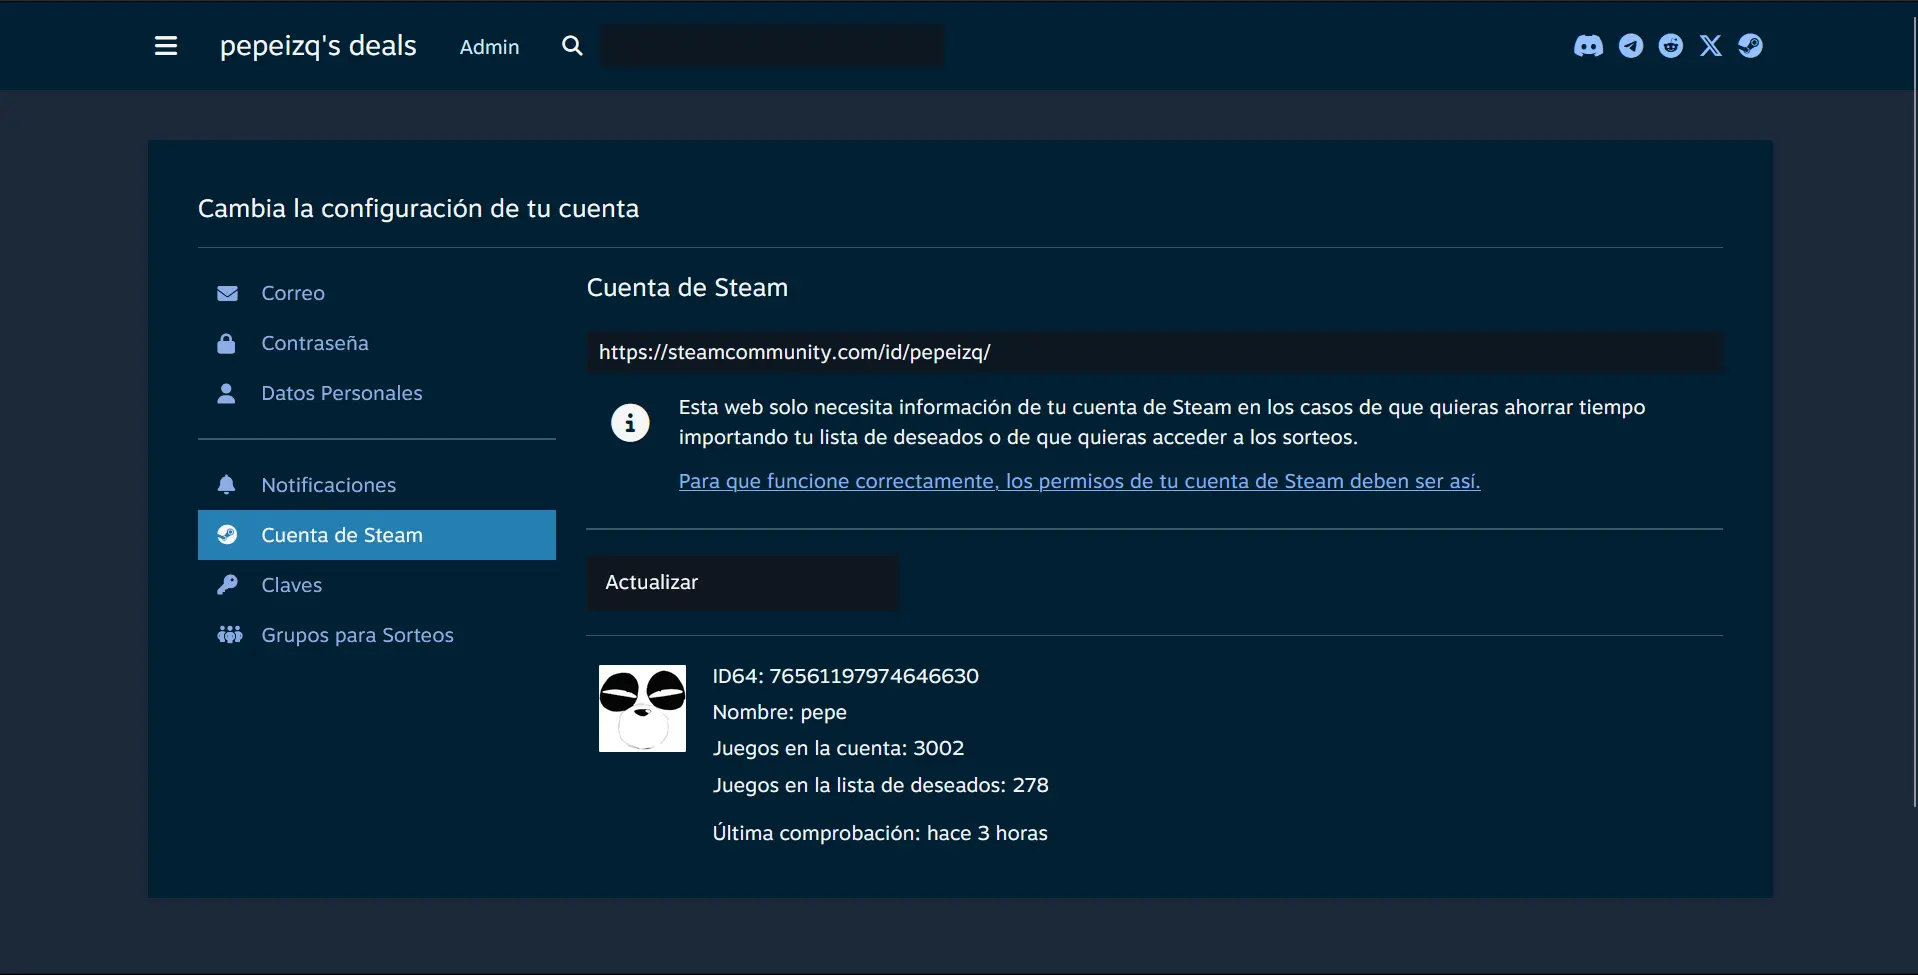Screen dimensions: 1918x975
Task: Open Grupos para Sorteos section
Action: pyautogui.click(x=357, y=635)
